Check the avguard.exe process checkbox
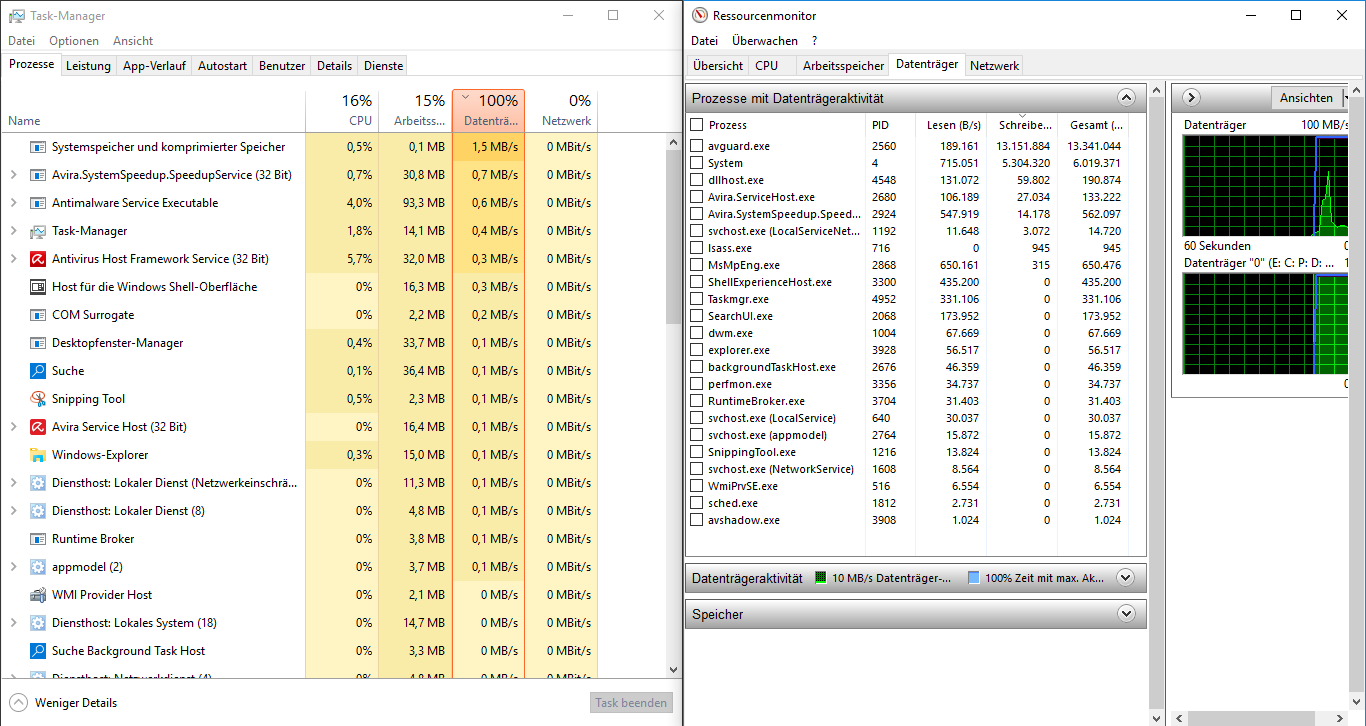Image resolution: width=1366 pixels, height=726 pixels. tap(697, 146)
